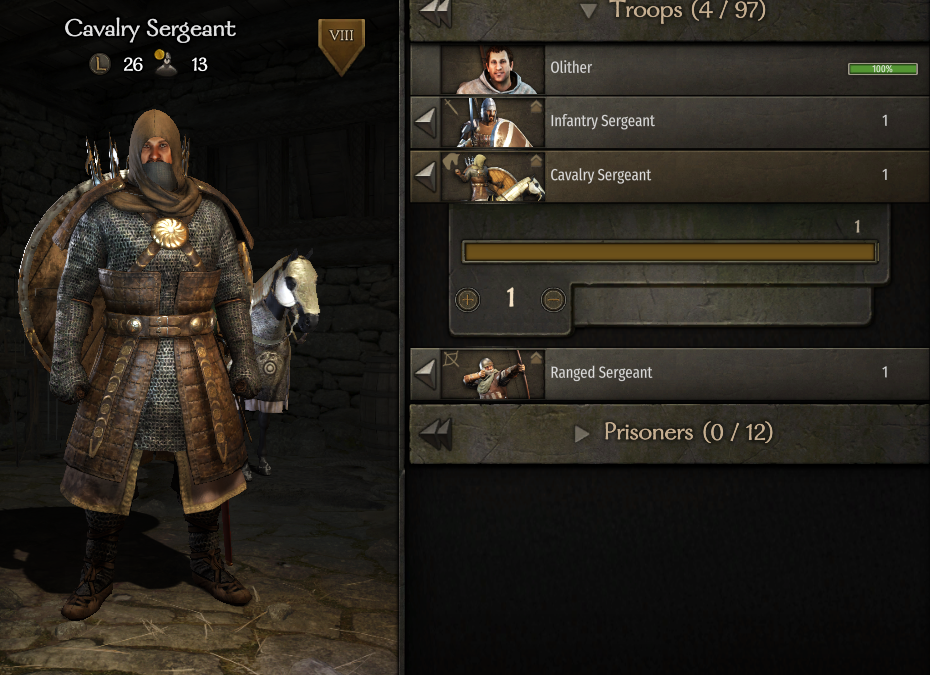The image size is (930, 675).
Task: Expand the Prisoners section
Action: [x=582, y=434]
